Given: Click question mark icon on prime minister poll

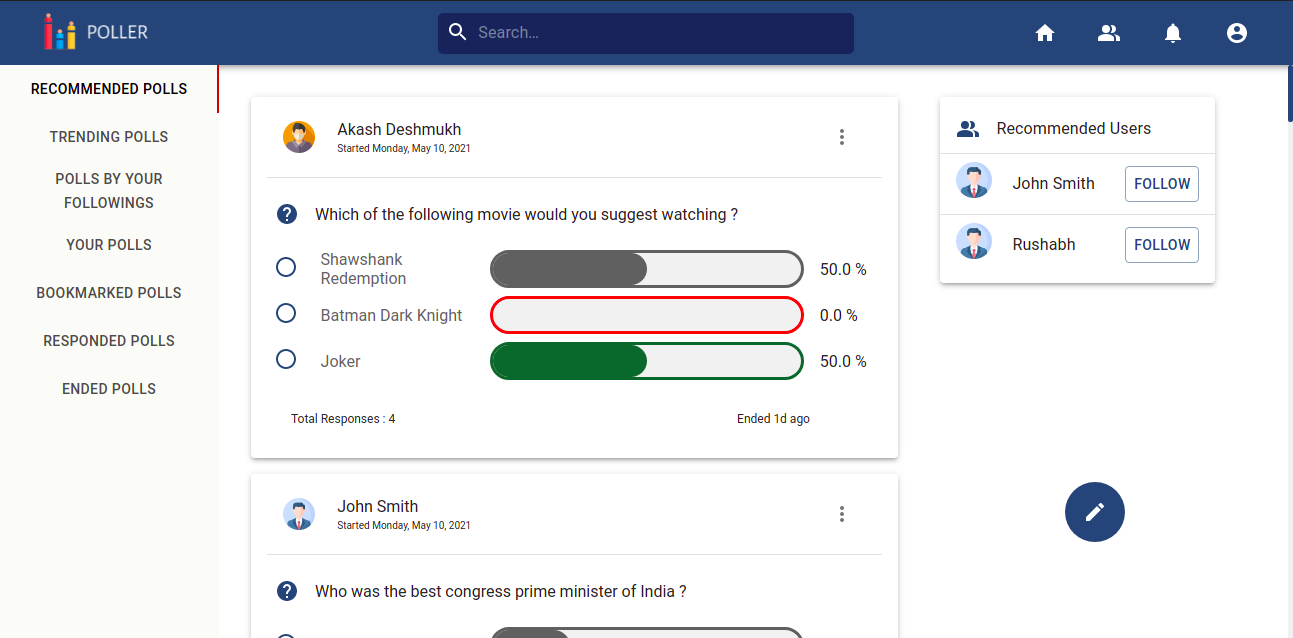Looking at the screenshot, I should tap(287, 591).
